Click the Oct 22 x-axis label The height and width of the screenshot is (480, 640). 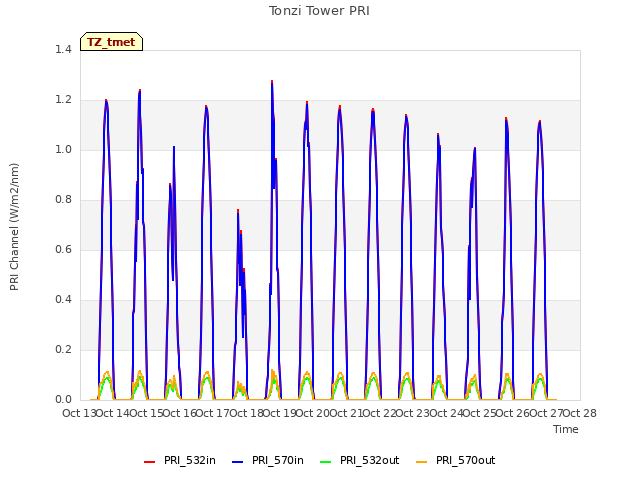point(380,413)
